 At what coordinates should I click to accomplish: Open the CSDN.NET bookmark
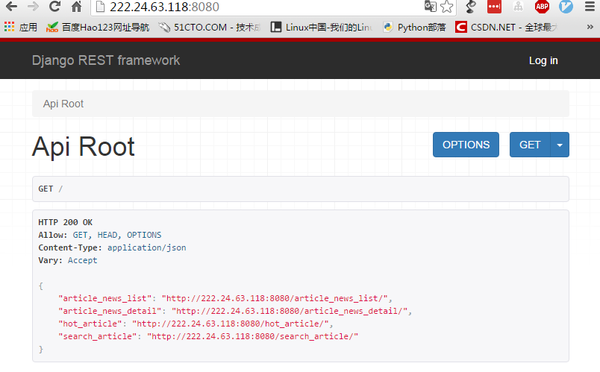click(506, 27)
